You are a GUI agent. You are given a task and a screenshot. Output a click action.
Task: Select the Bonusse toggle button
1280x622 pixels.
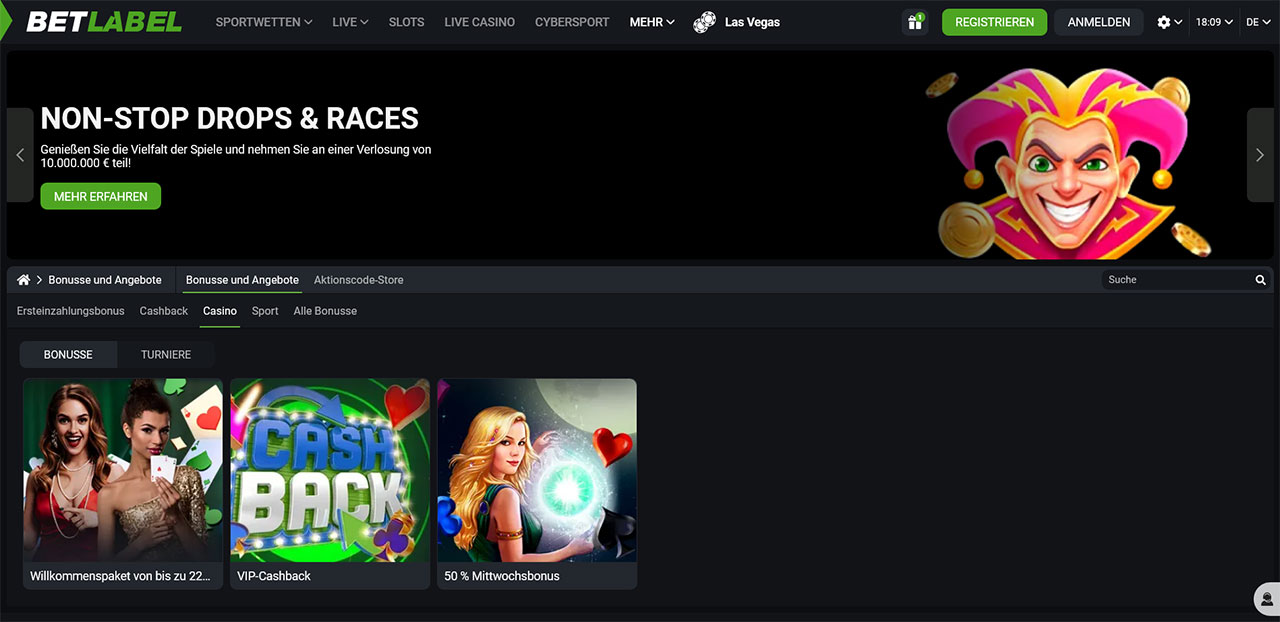pyautogui.click(x=68, y=355)
